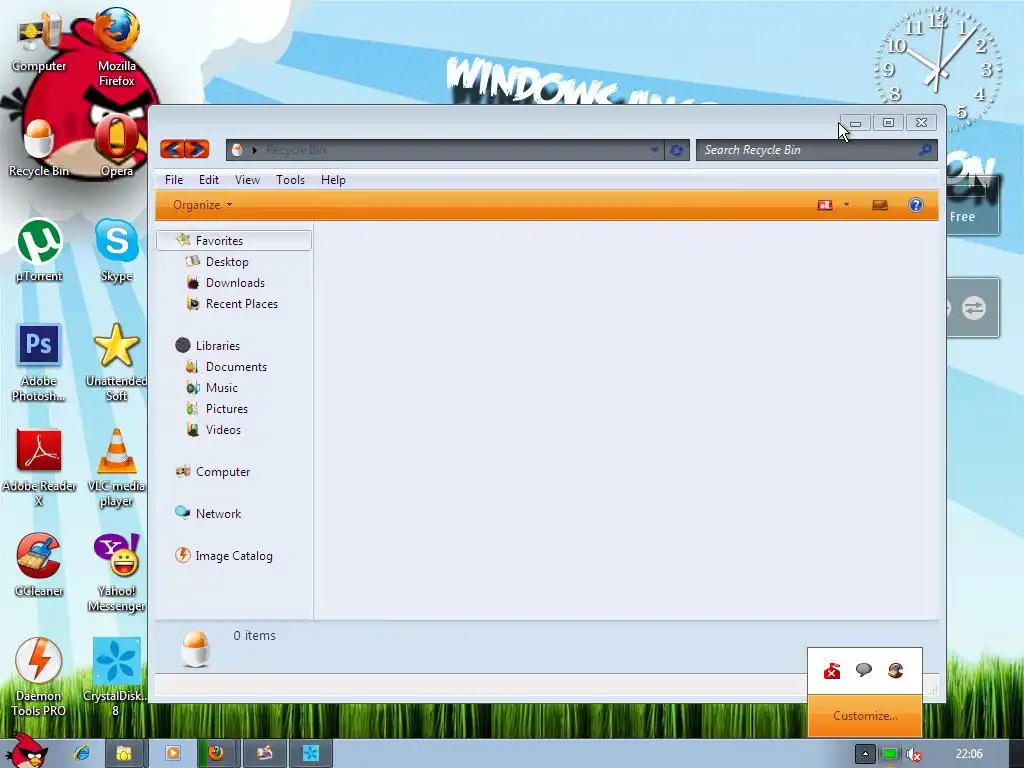
Task: Click the "0 items" details pane text
Action: click(255, 635)
